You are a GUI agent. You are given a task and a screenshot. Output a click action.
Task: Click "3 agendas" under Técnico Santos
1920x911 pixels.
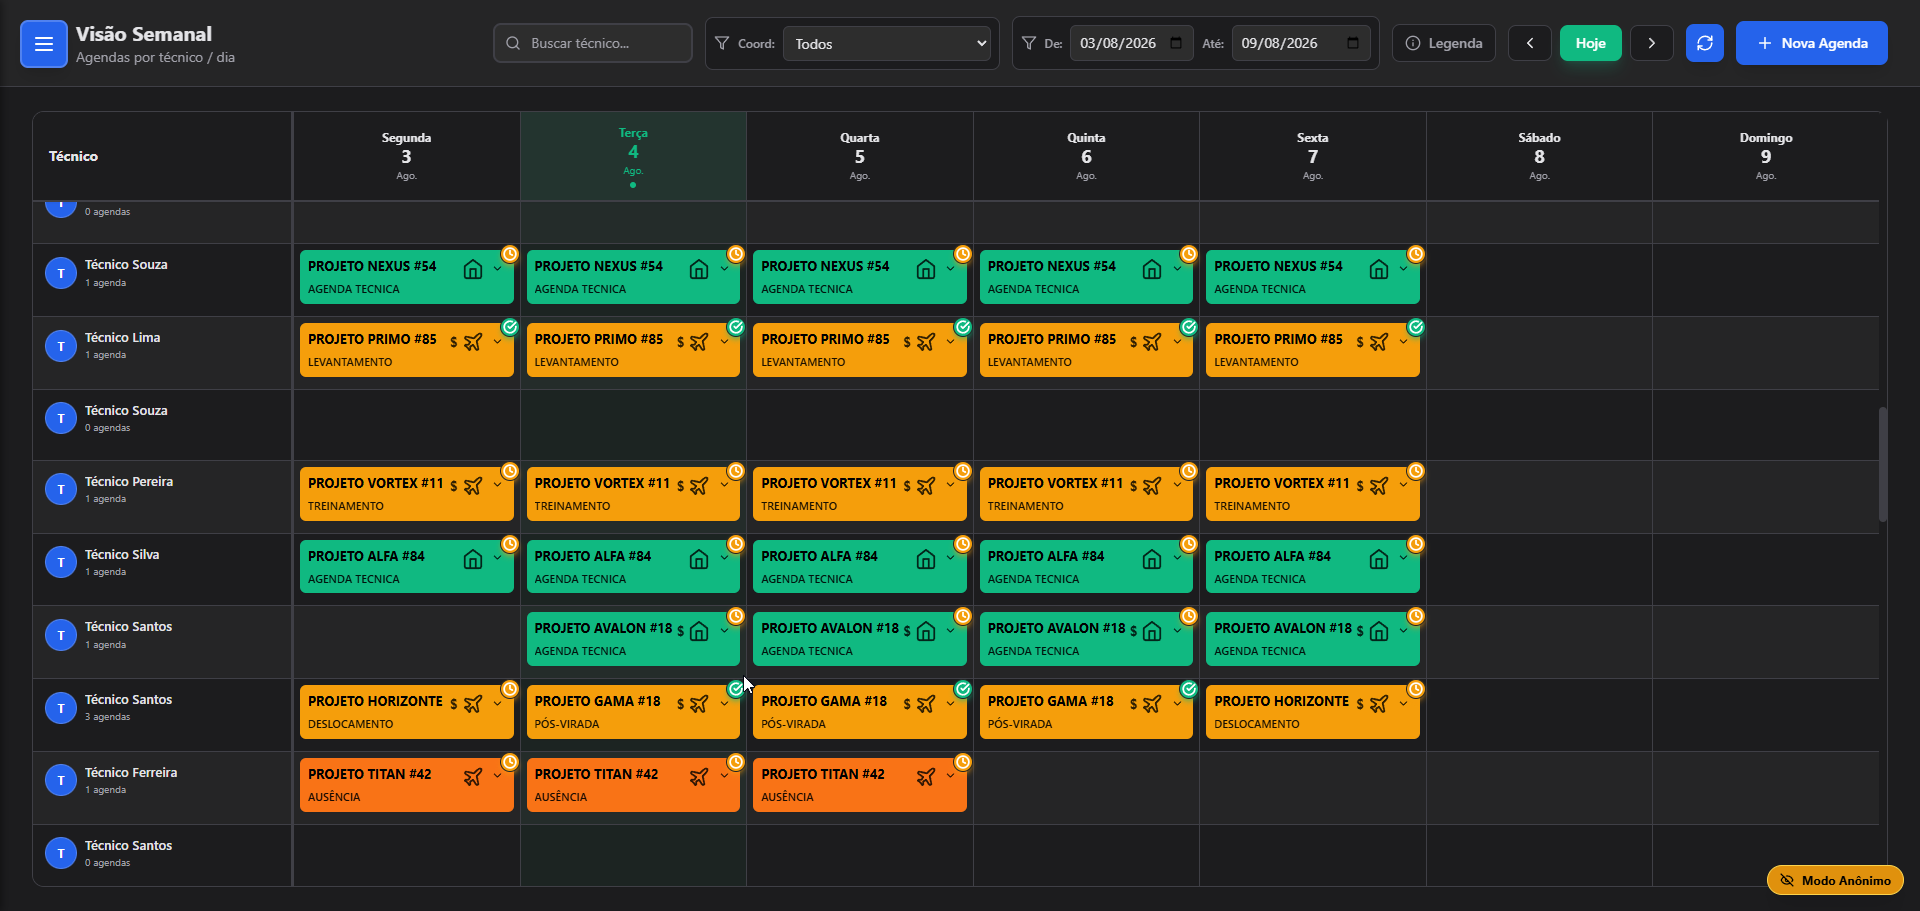tap(108, 717)
